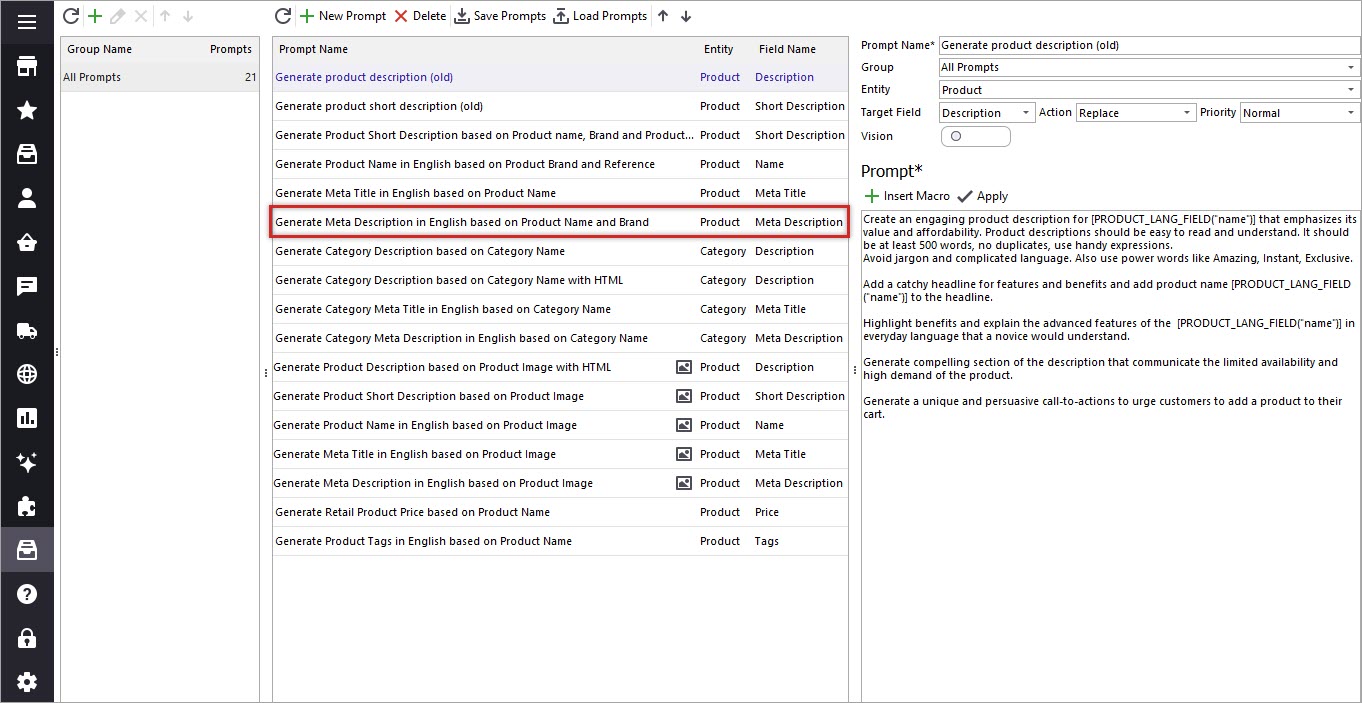Select Generate Meta Description in English based on Product Image

[x=560, y=483]
